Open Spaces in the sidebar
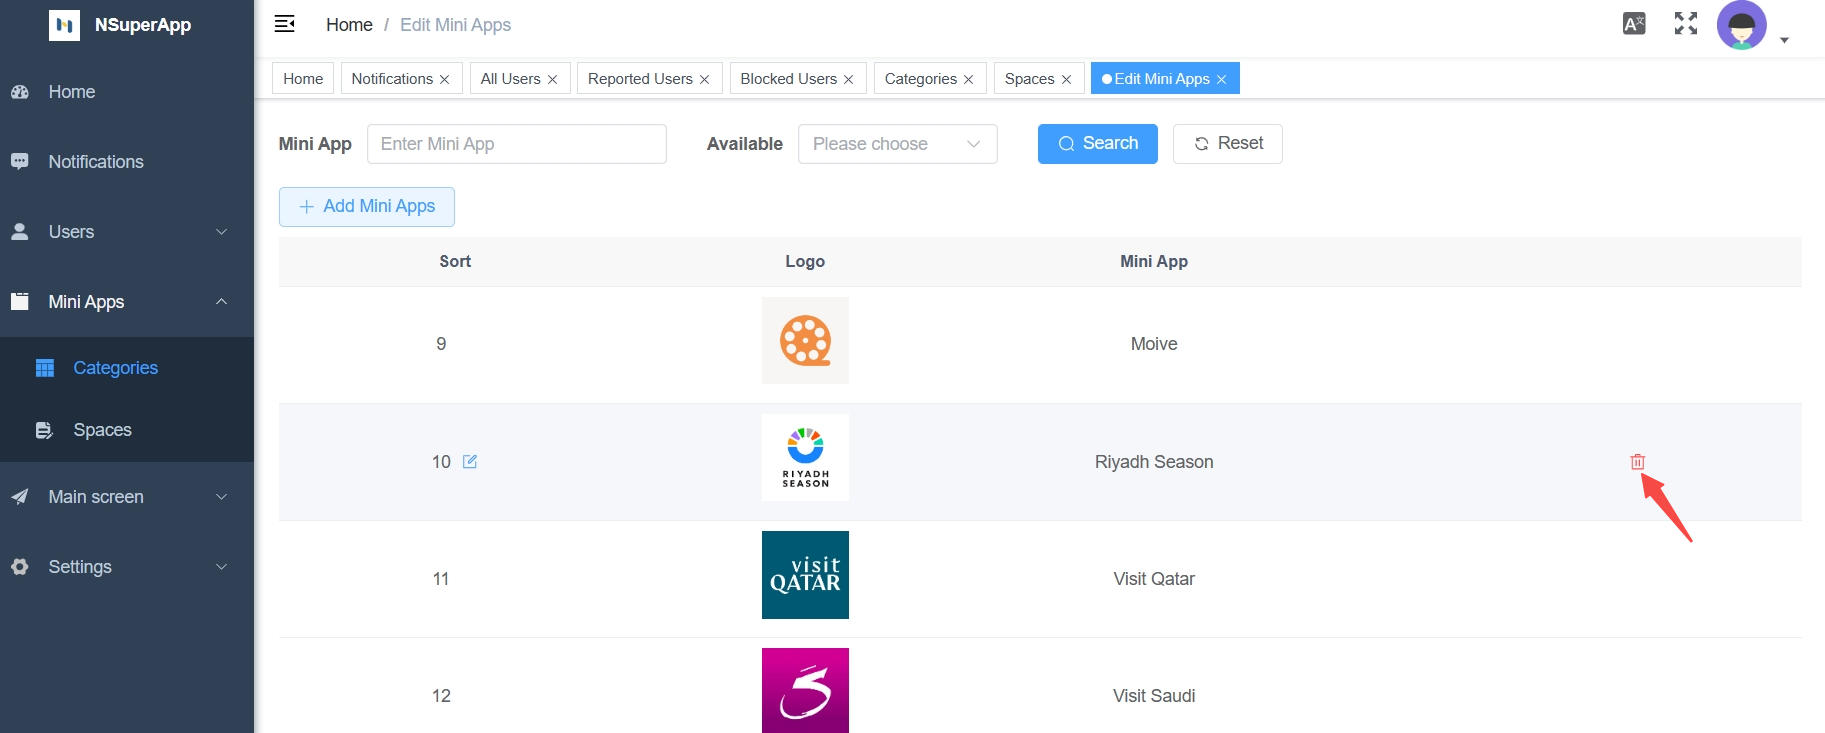Image resolution: width=1825 pixels, height=733 pixels. (102, 430)
